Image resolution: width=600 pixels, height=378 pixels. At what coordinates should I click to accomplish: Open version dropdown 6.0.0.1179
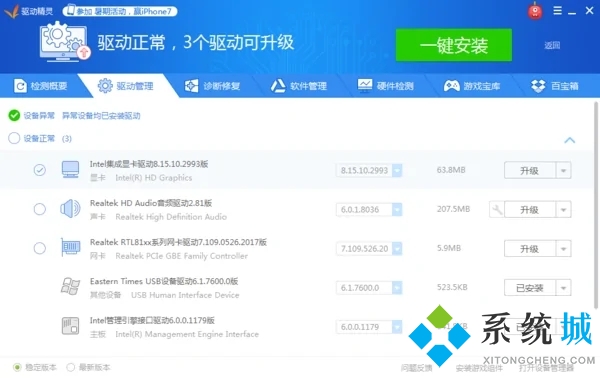397,327
